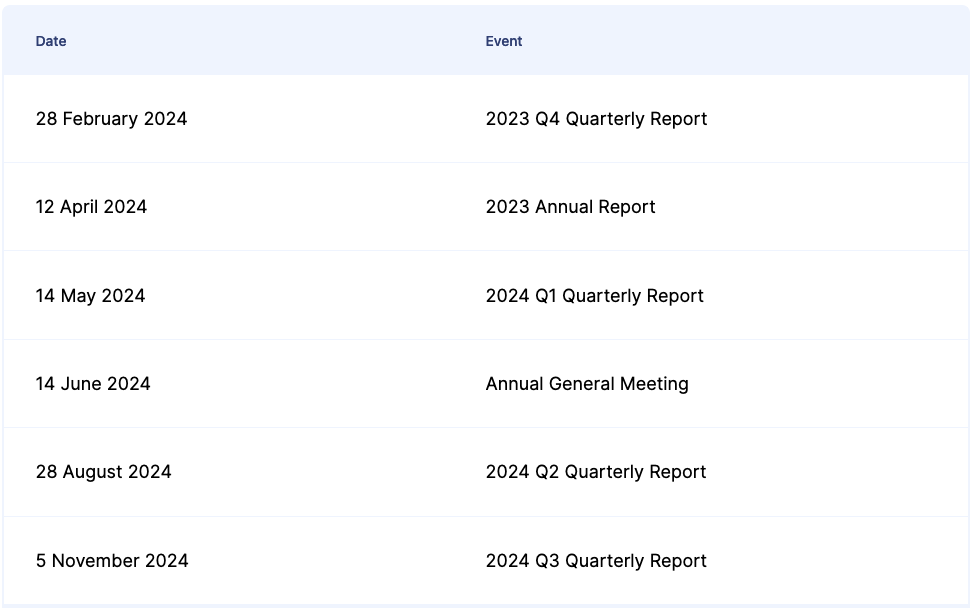Select the 28 August 2024 date cell
973x608 pixels.
coord(103,472)
